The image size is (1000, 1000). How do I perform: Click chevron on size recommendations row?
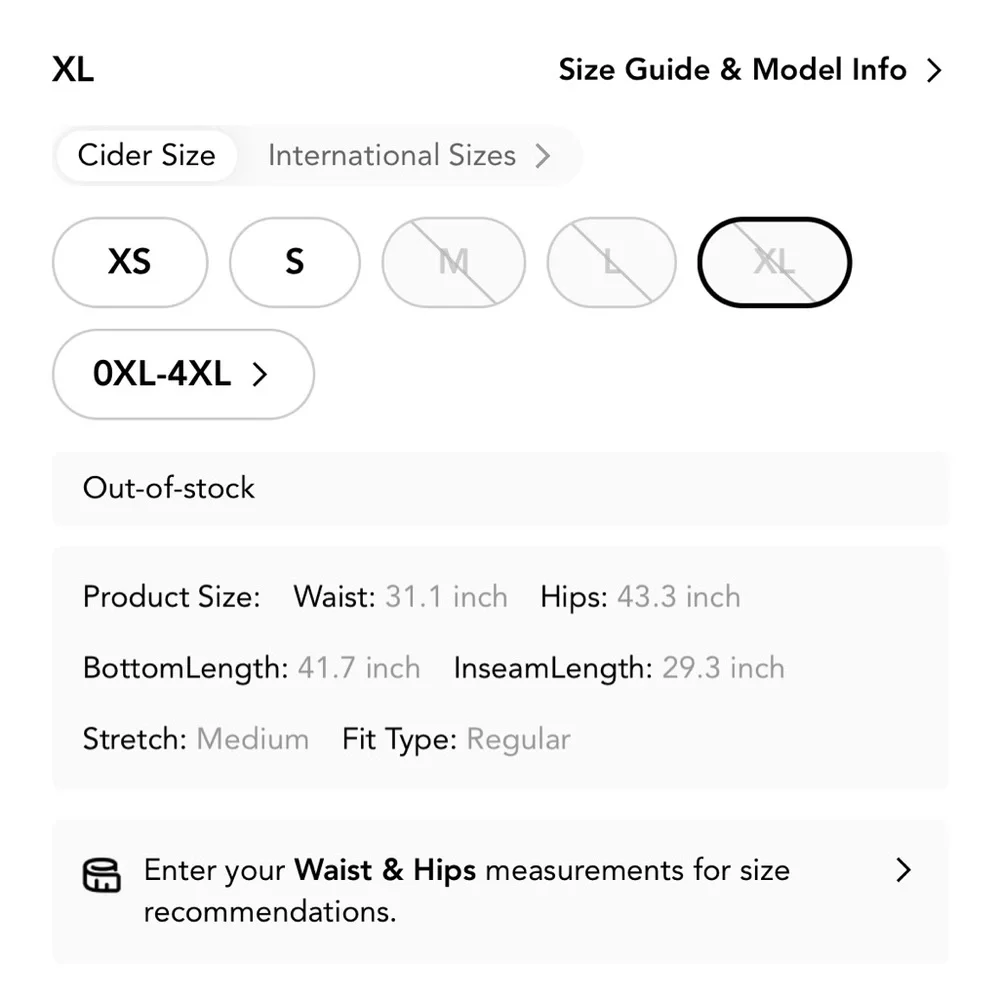coord(904,870)
